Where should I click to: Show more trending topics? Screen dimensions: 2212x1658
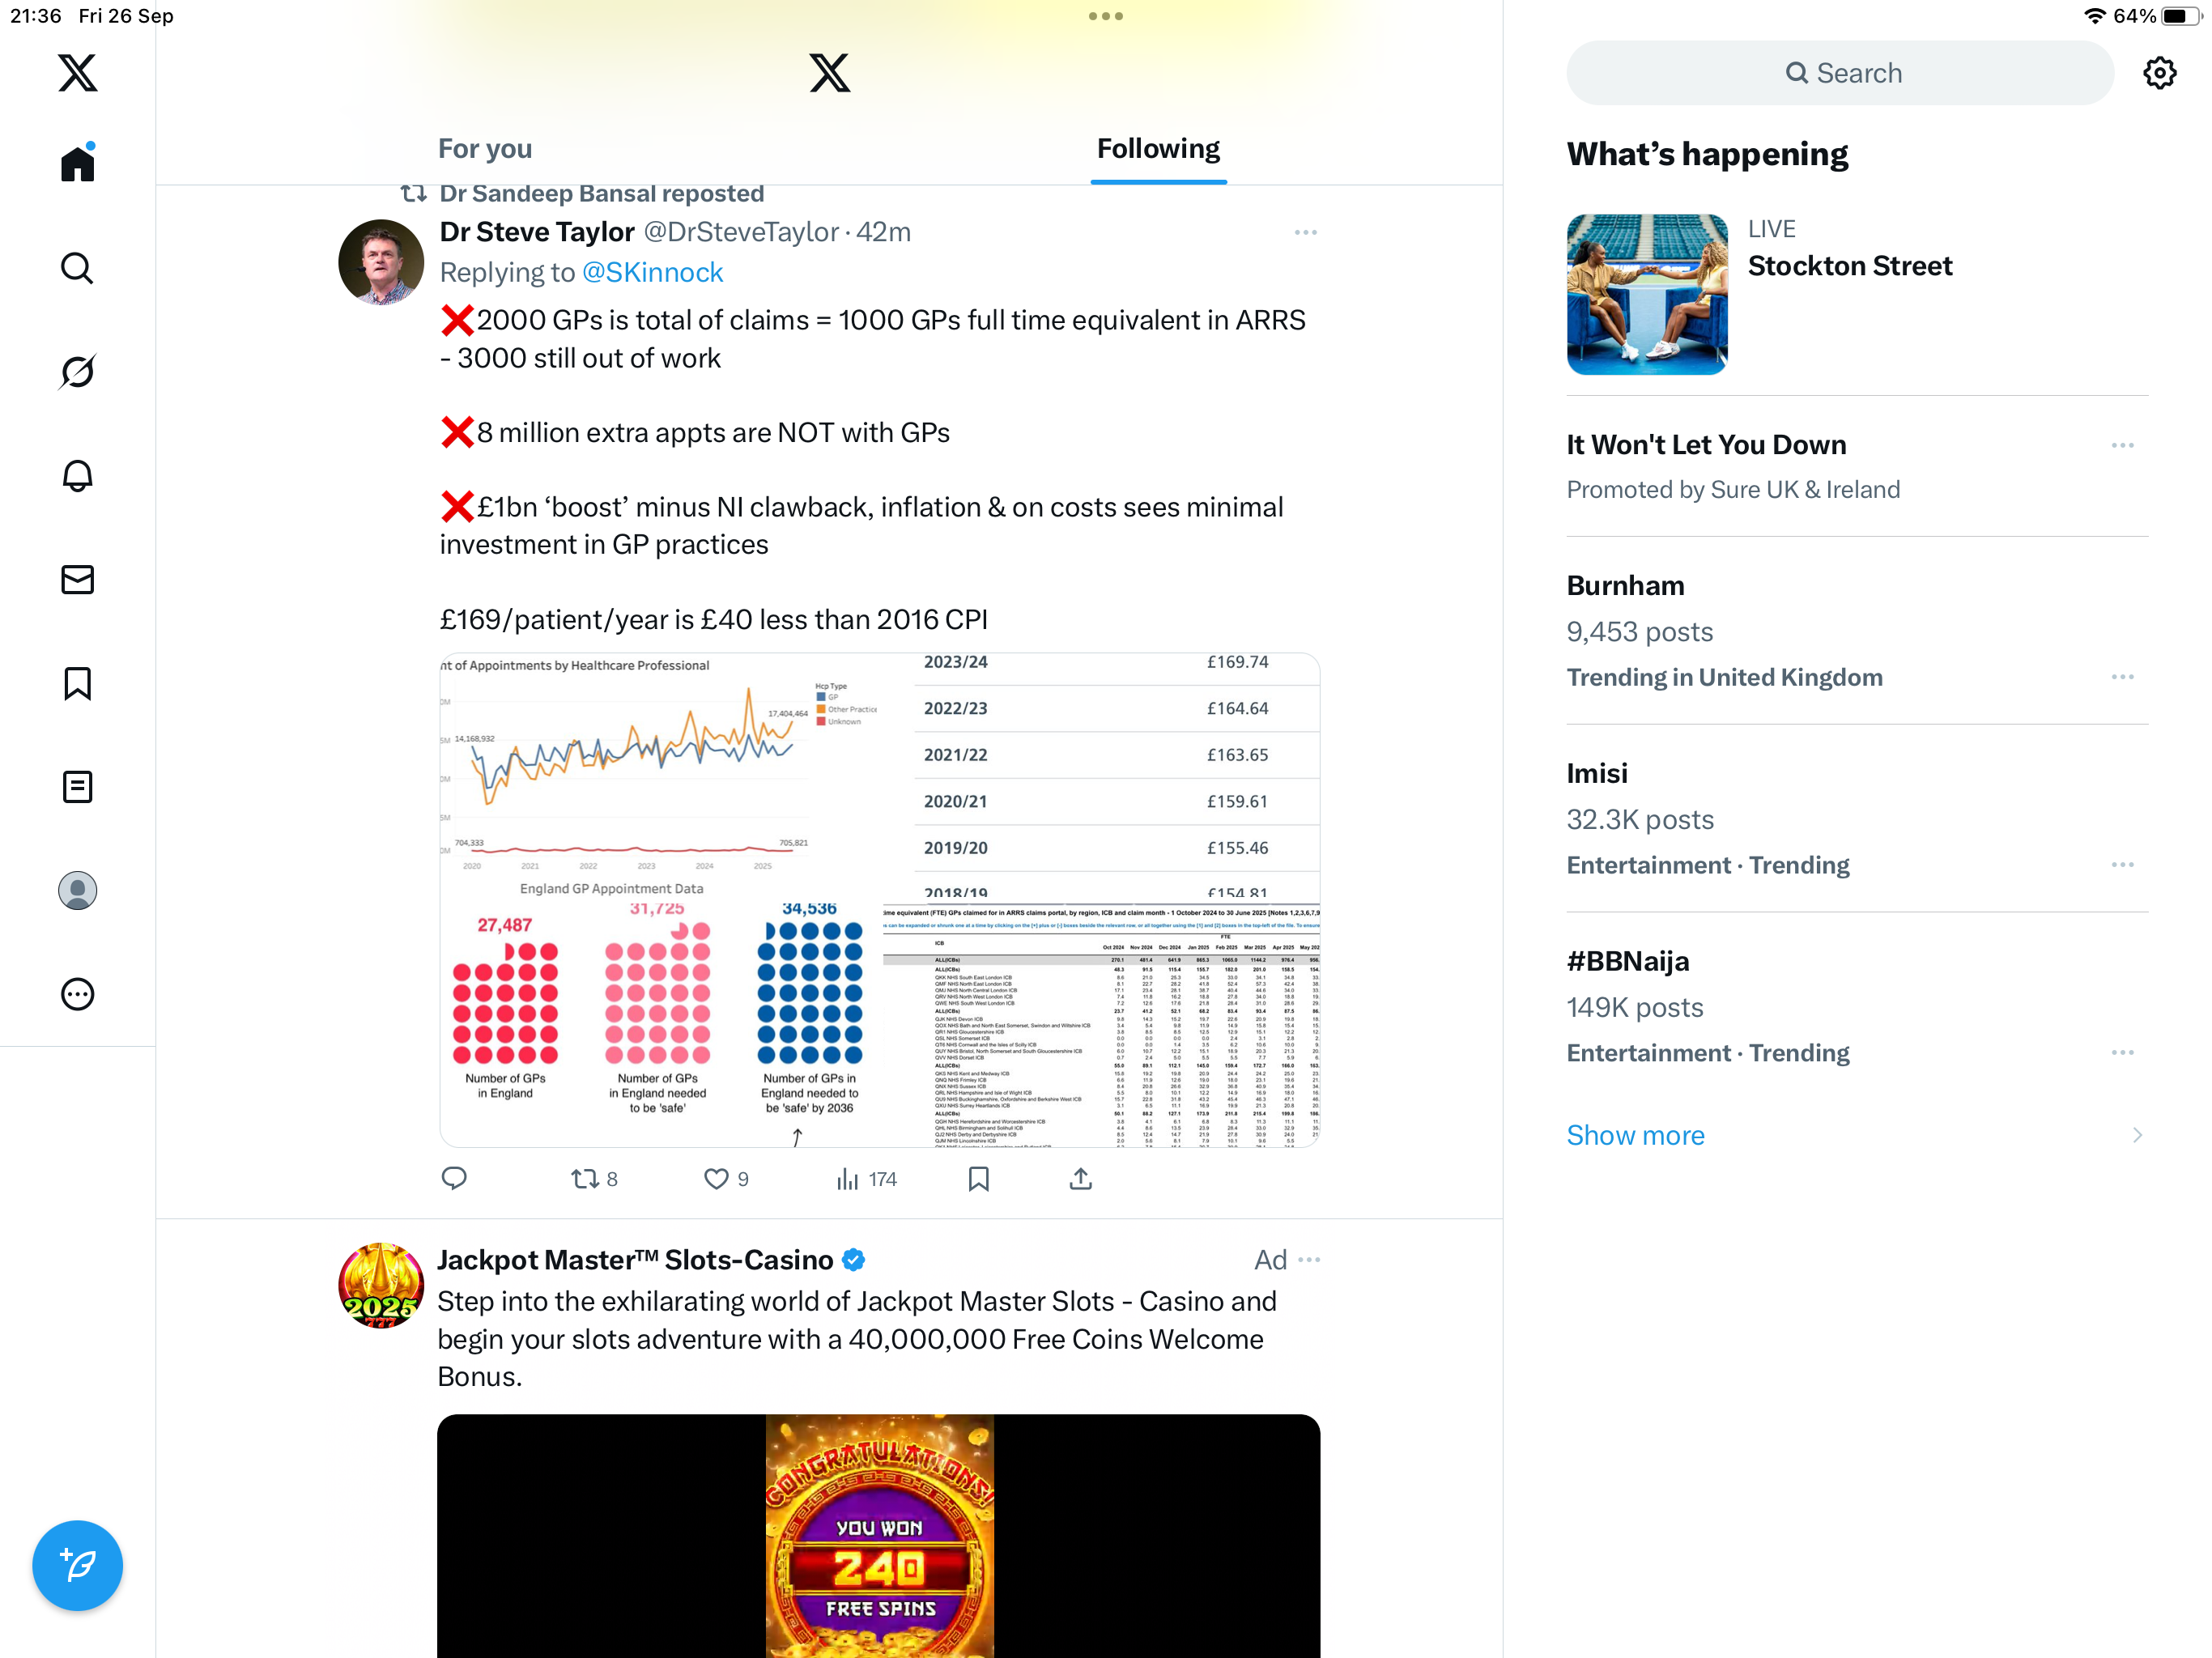pos(1635,1135)
